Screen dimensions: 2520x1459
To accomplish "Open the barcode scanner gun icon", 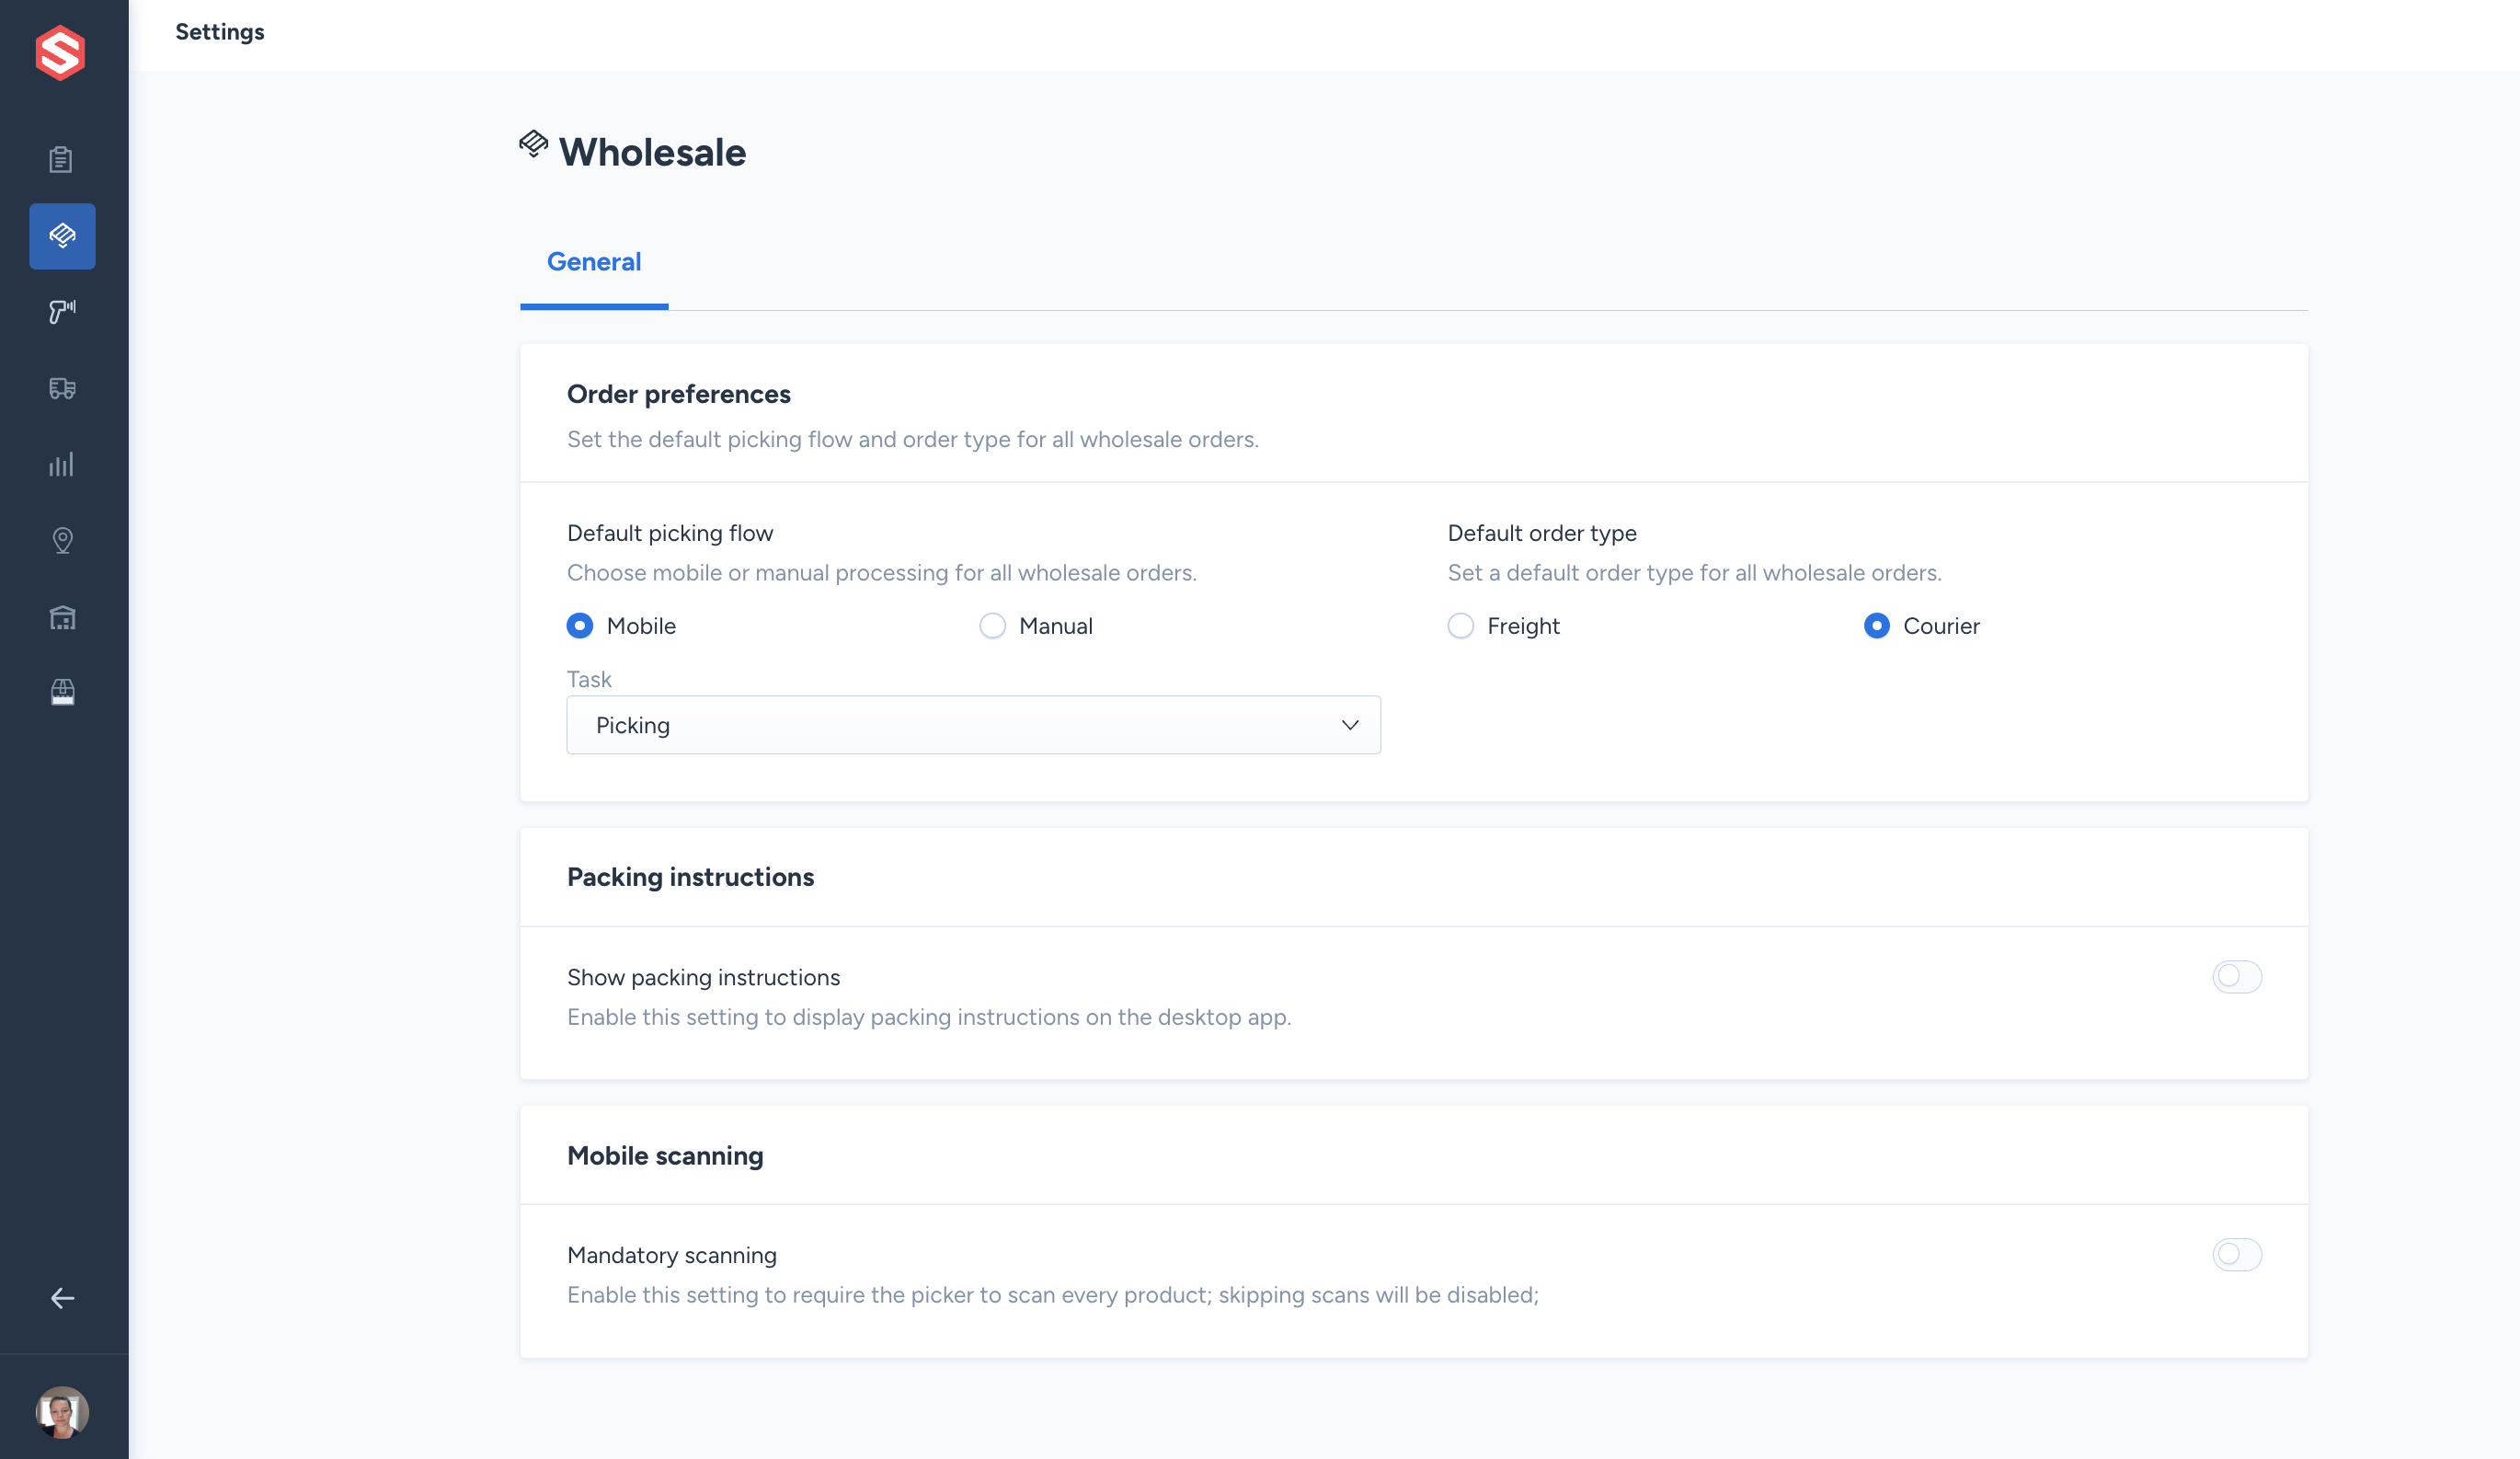I will pyautogui.click(x=62, y=311).
